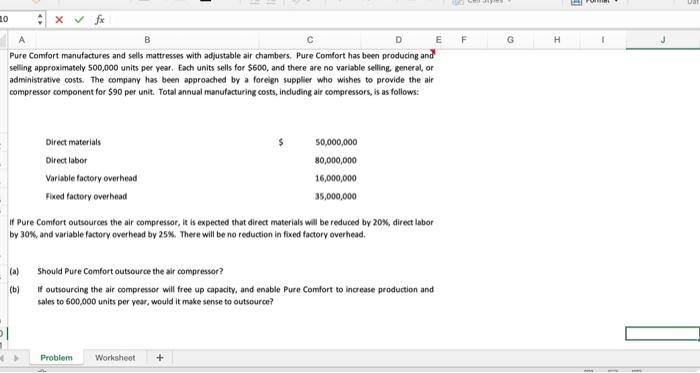The height and width of the screenshot is (373, 700).
Task: Confirm the entry with the green checkmark
Action: coord(79,20)
